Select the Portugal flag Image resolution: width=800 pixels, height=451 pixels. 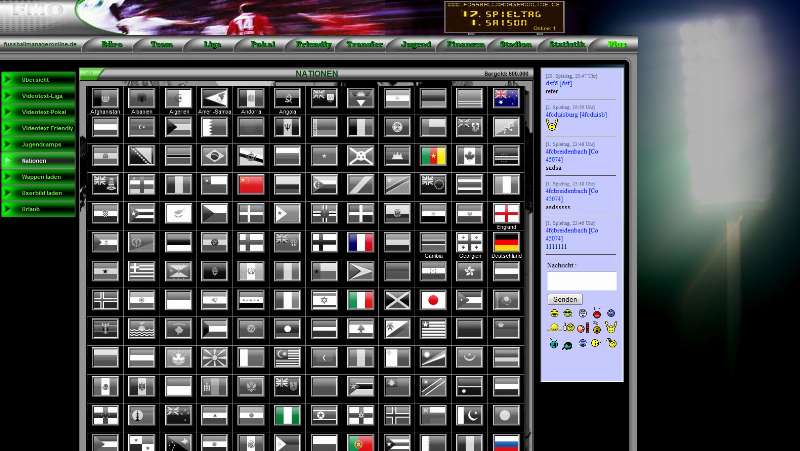pyautogui.click(x=360, y=443)
